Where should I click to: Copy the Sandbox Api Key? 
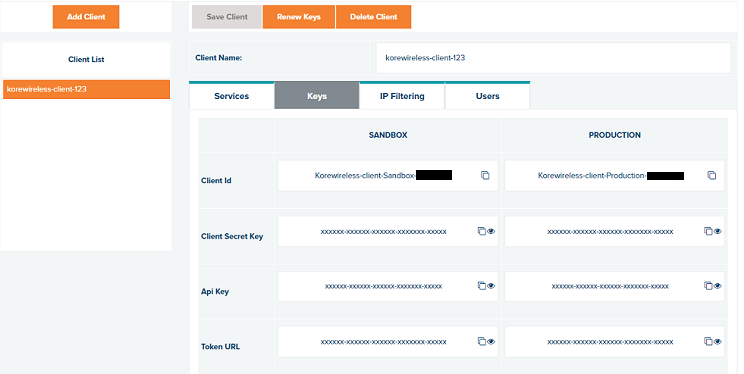(482, 286)
